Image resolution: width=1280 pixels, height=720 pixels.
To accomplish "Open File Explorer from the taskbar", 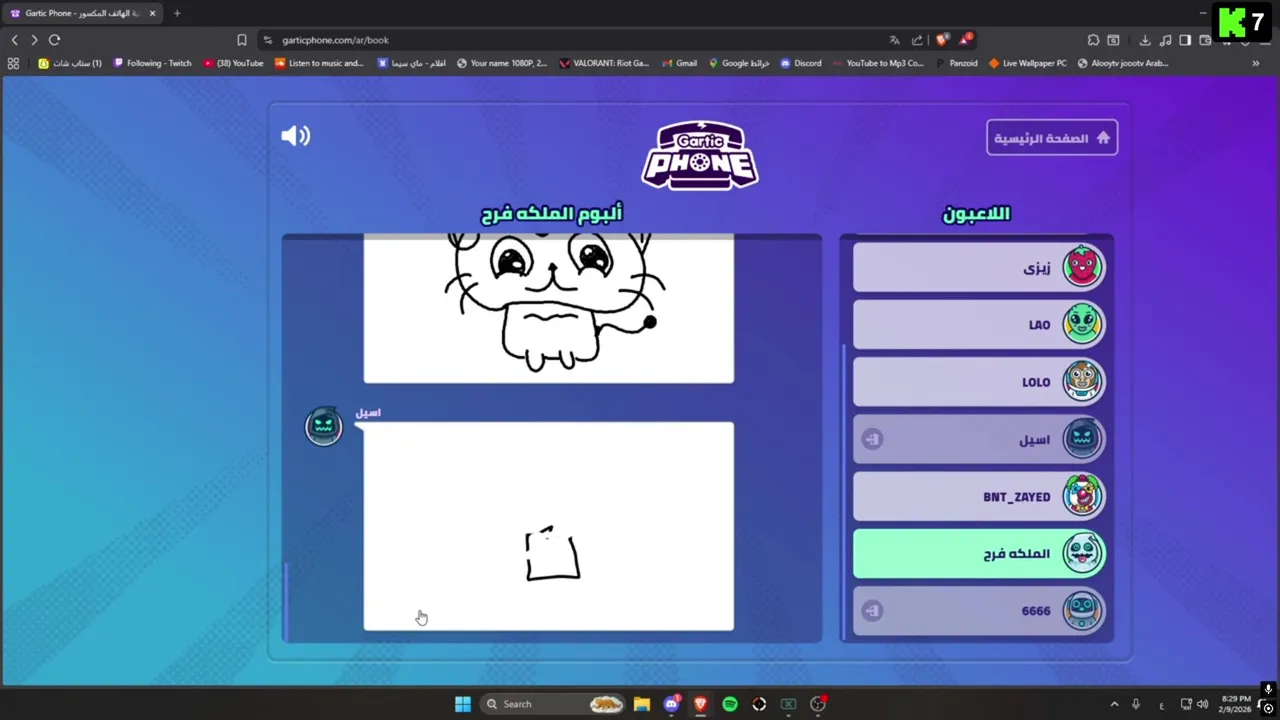I will coord(642,704).
